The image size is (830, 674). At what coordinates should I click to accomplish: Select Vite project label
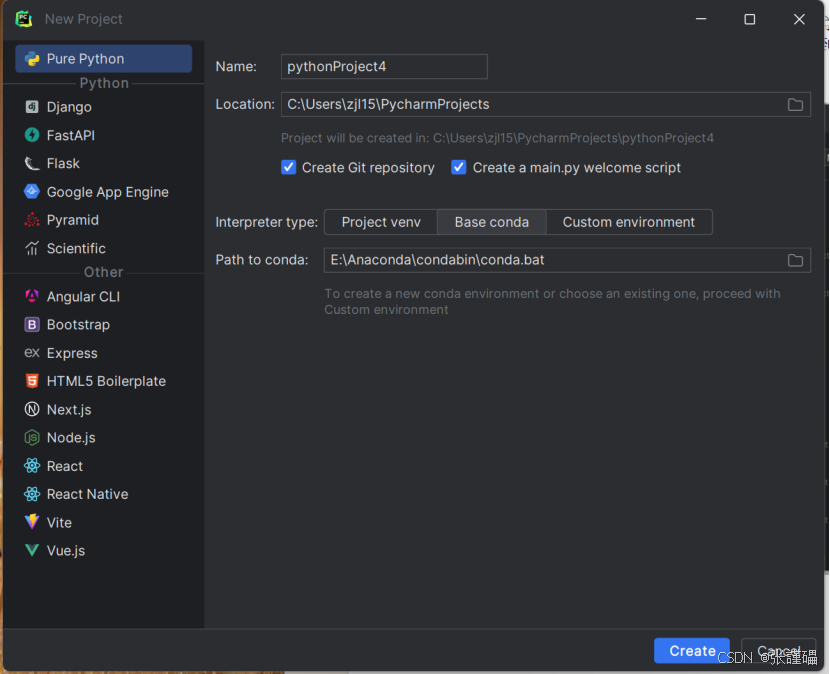(x=59, y=523)
